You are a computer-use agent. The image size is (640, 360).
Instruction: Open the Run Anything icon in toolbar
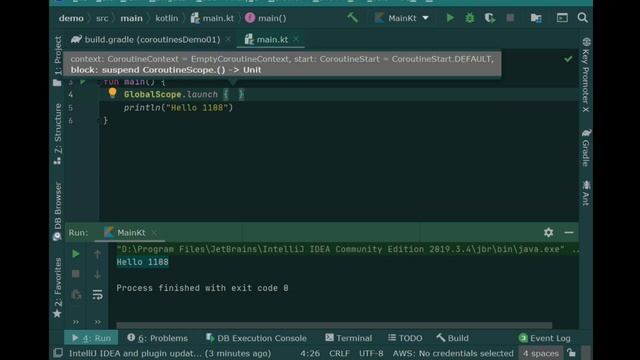click(562, 18)
